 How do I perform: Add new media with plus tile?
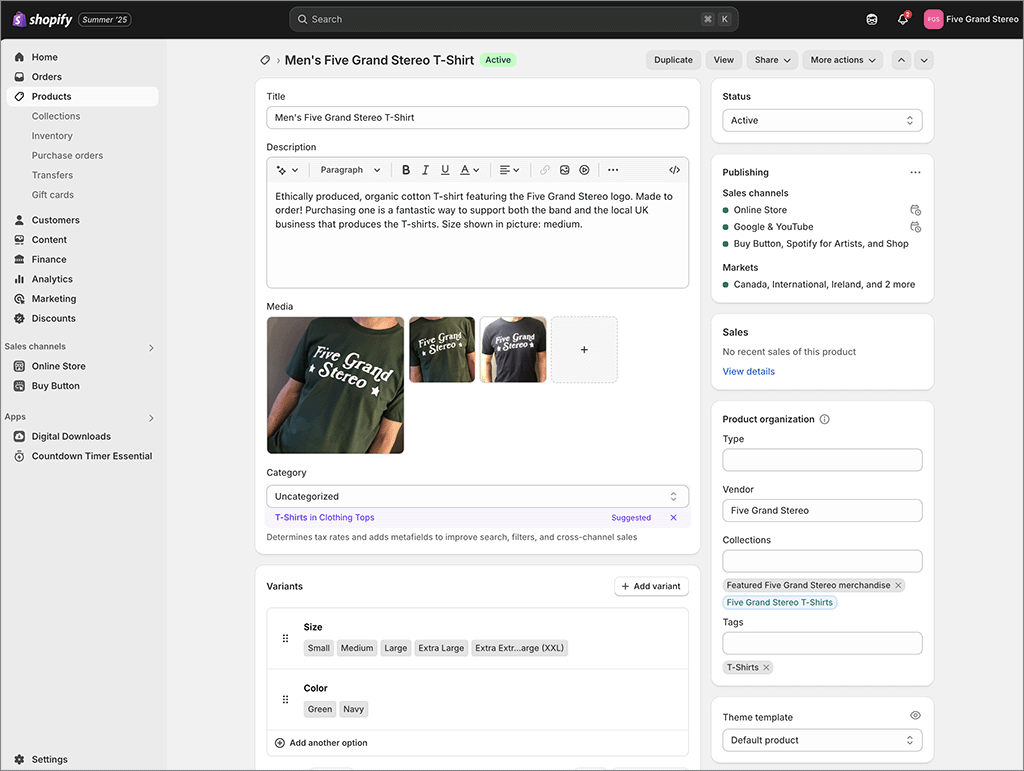click(x=584, y=350)
